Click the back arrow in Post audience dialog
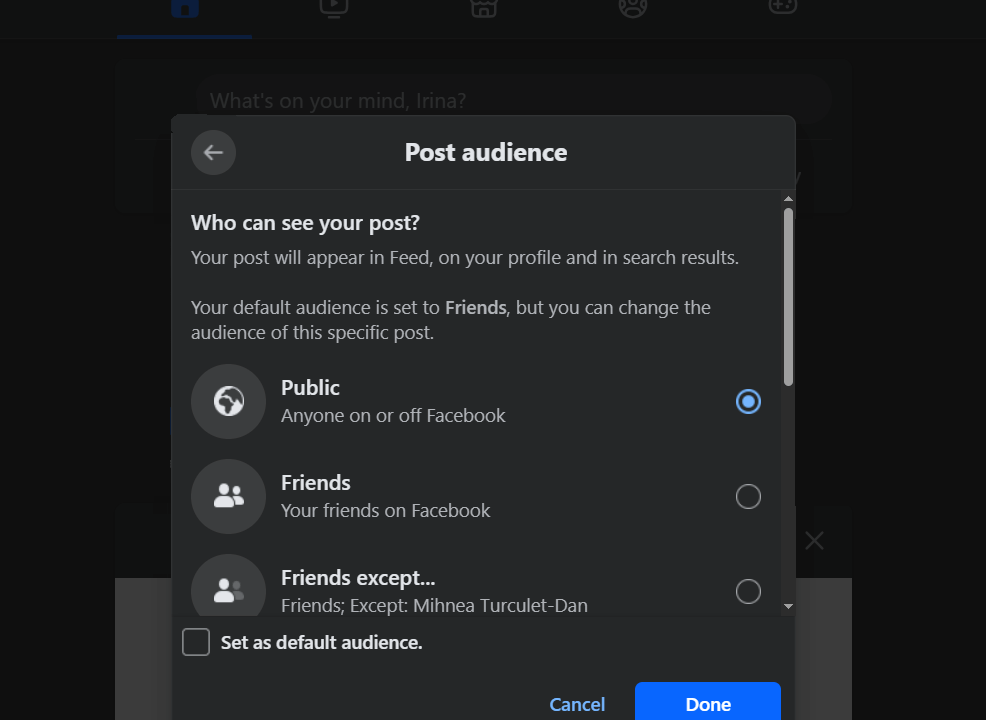 213,152
